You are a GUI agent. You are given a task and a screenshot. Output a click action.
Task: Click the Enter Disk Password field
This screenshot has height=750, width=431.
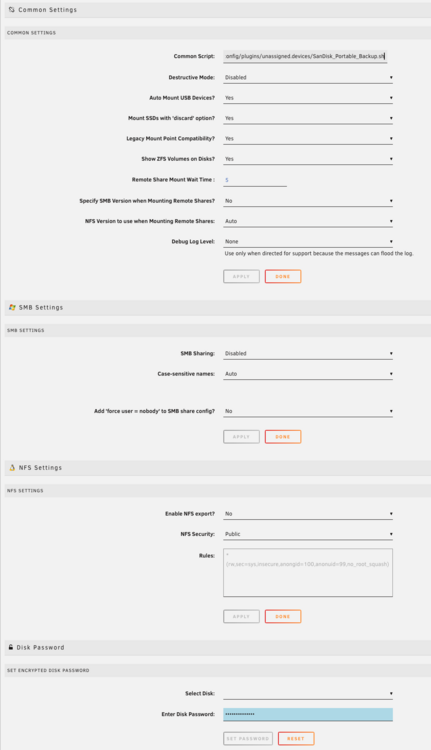coord(308,715)
